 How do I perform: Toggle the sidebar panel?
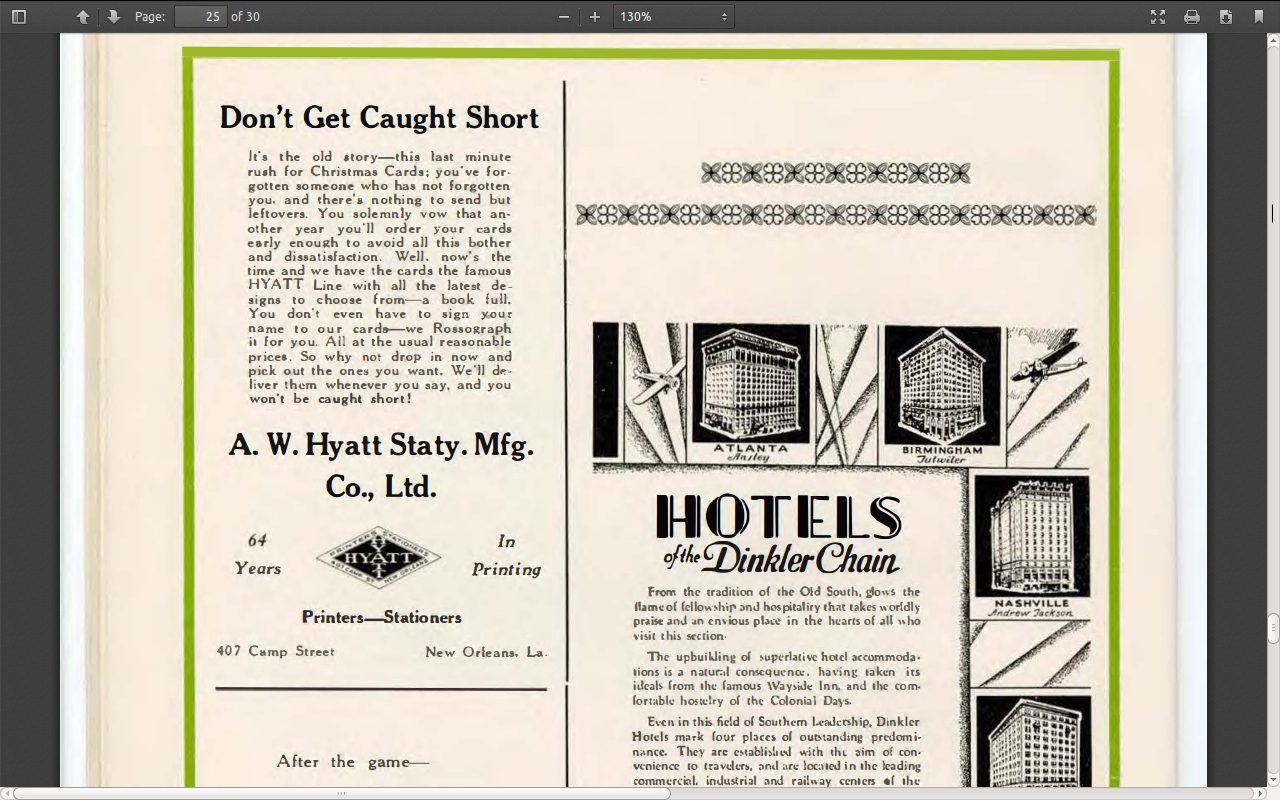coord(18,16)
